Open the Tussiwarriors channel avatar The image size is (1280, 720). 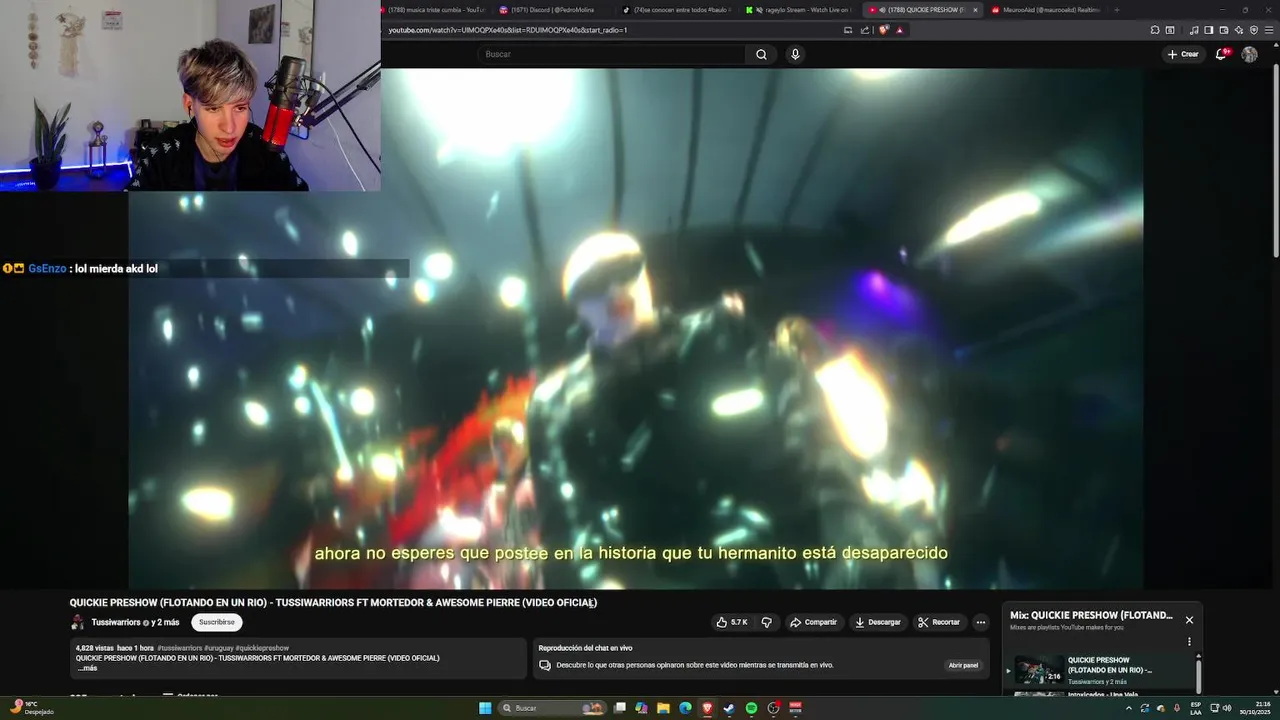(77, 622)
